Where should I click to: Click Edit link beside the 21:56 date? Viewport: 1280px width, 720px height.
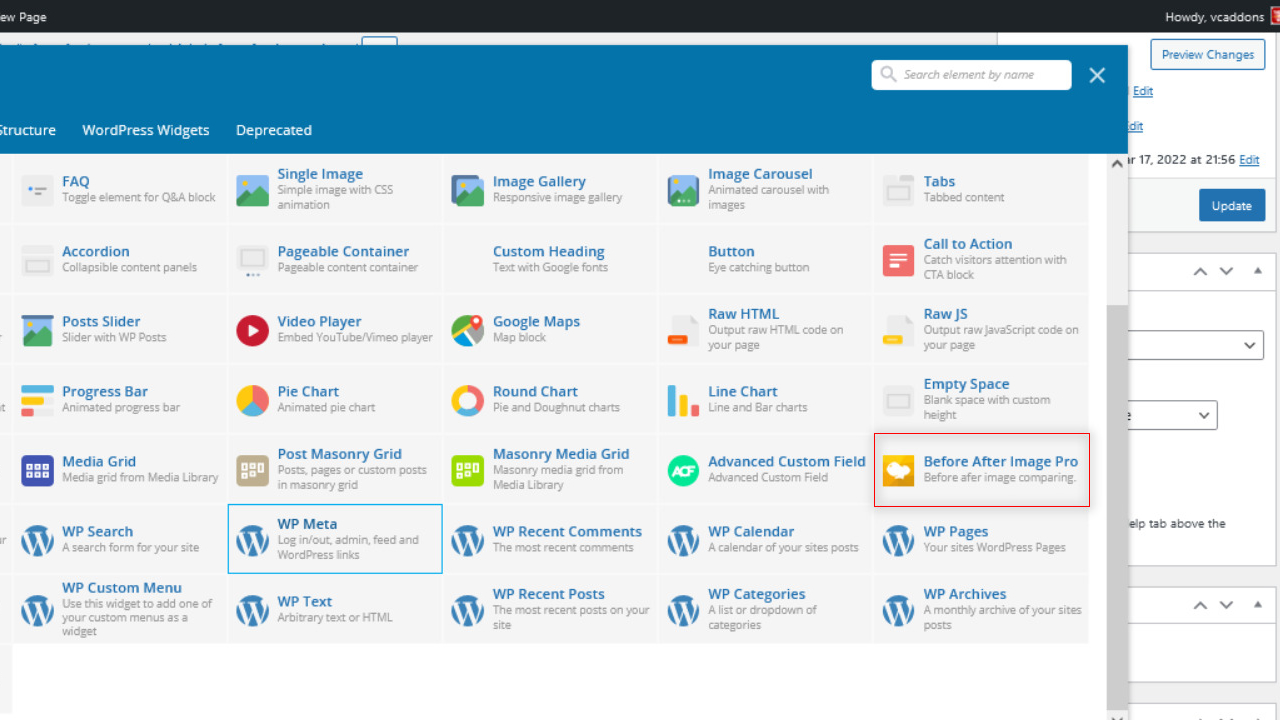1249,160
